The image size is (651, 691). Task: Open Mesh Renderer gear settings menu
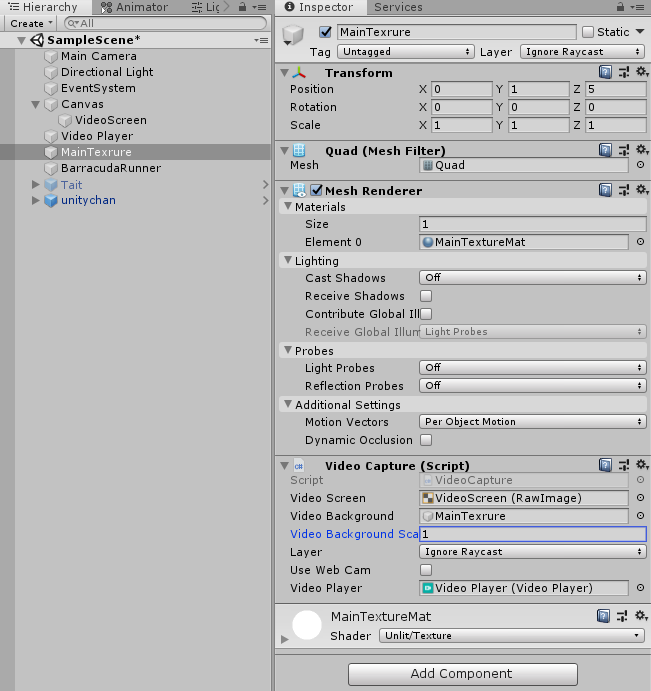(642, 190)
